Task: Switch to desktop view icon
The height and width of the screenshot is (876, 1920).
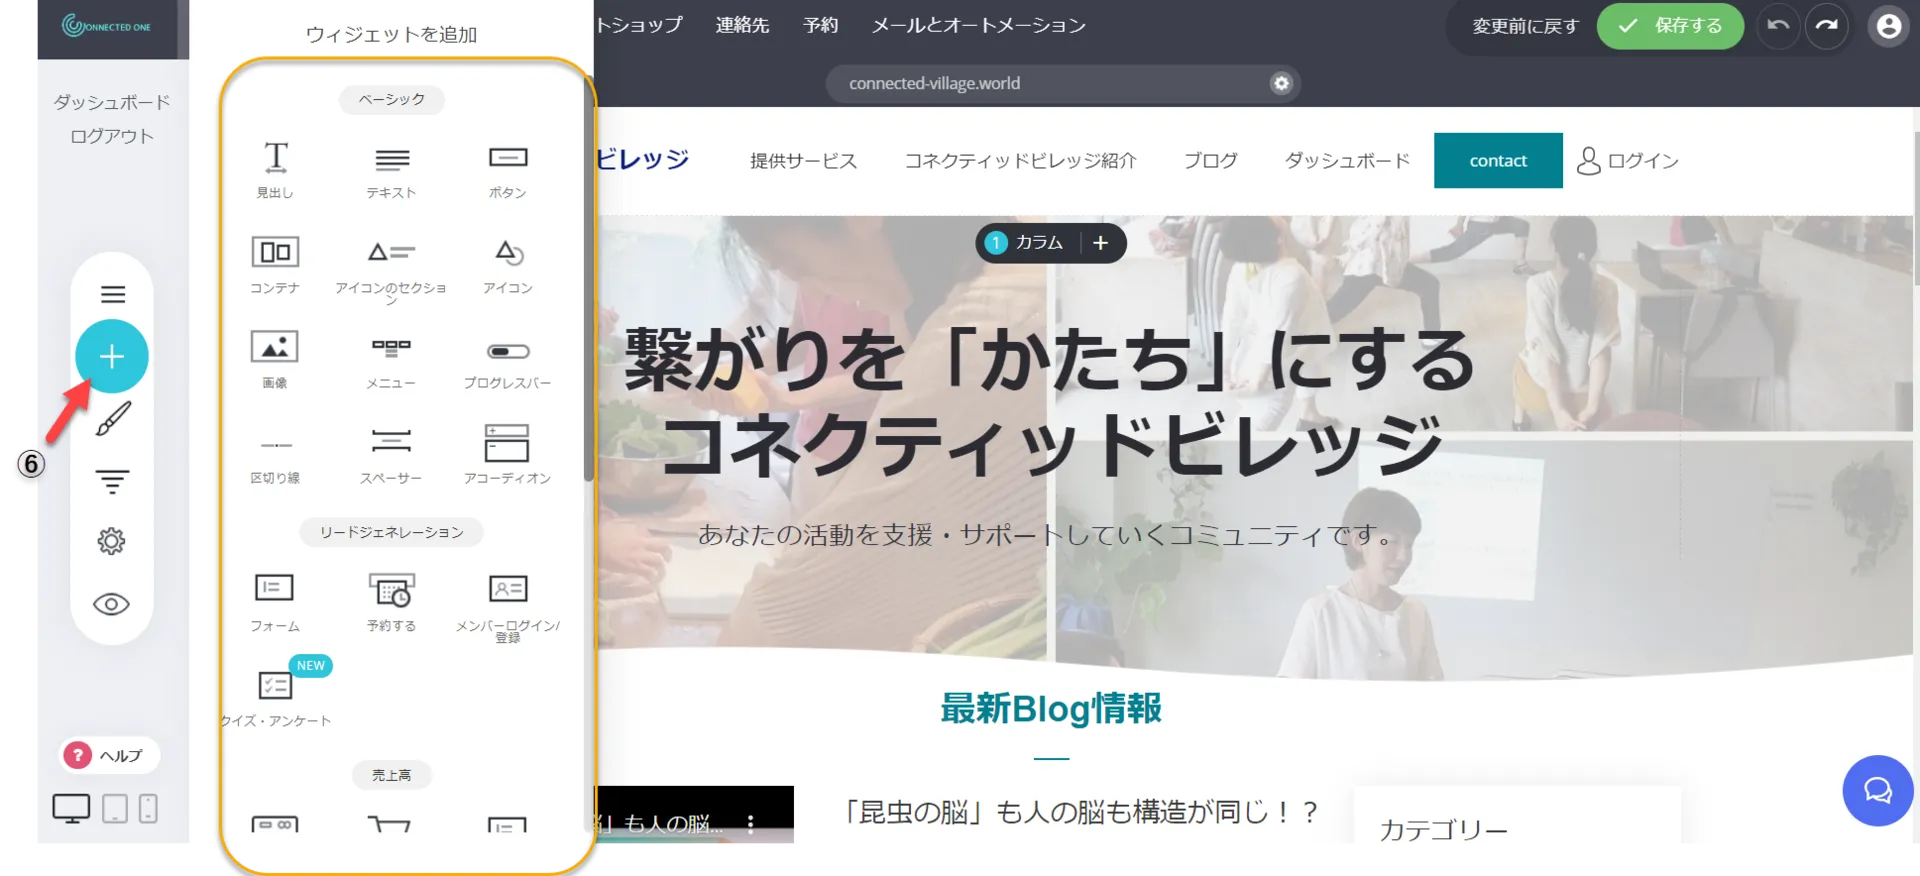Action: point(71,808)
